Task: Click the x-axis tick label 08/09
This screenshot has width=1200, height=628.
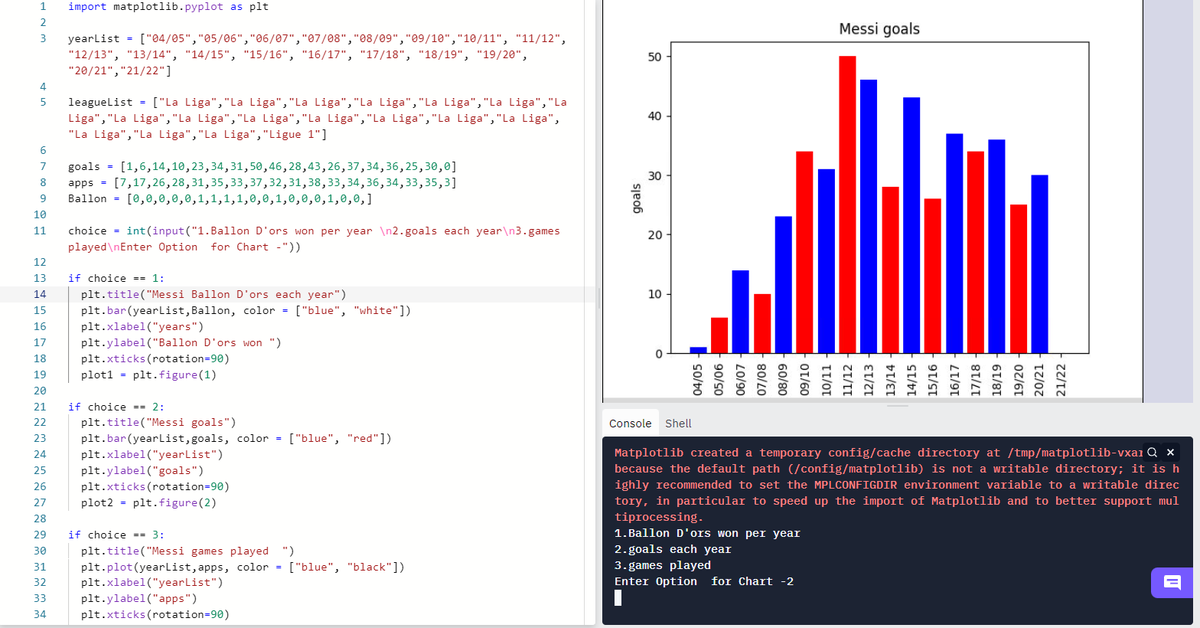Action: pos(784,380)
